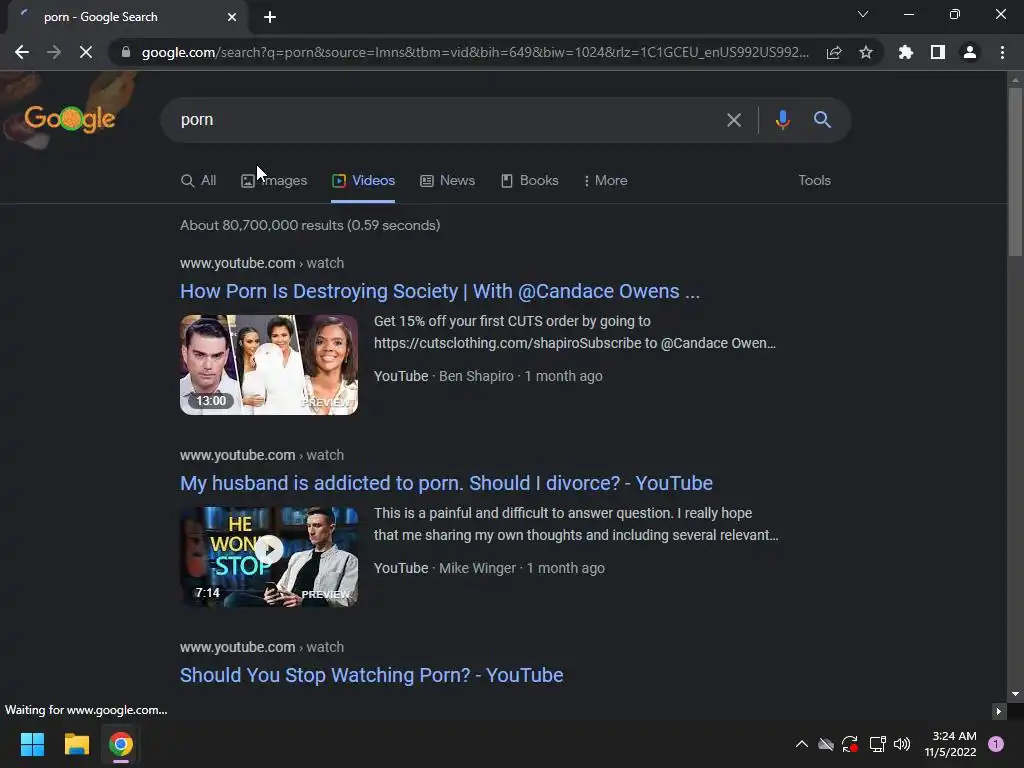The height and width of the screenshot is (768, 1024).
Task: Switch to the Books results tab
Action: (x=530, y=181)
